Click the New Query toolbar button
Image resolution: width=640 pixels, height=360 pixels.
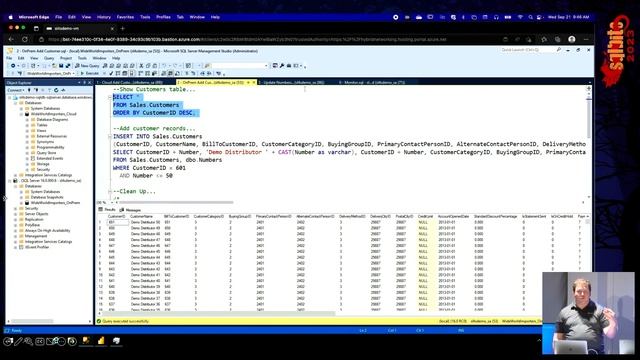[x=87, y=66]
